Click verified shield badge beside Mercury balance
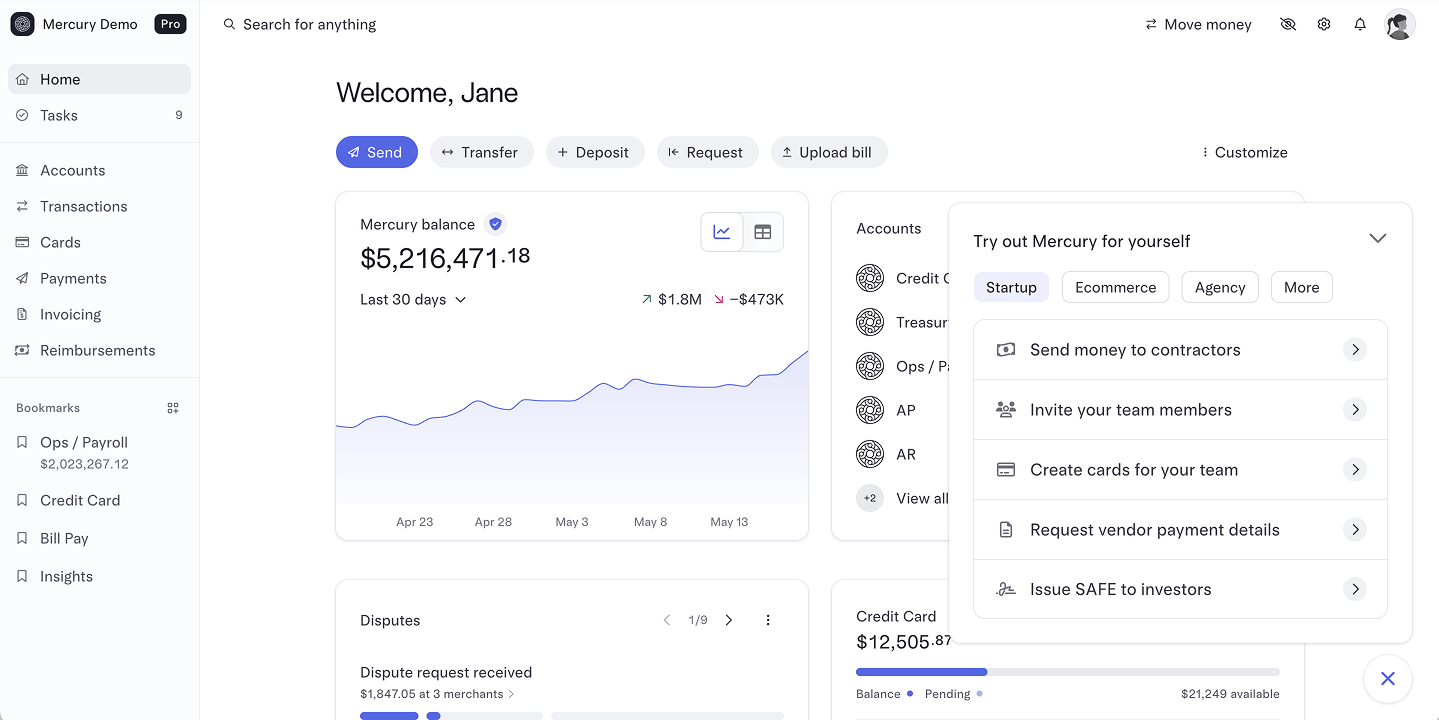 tap(495, 224)
